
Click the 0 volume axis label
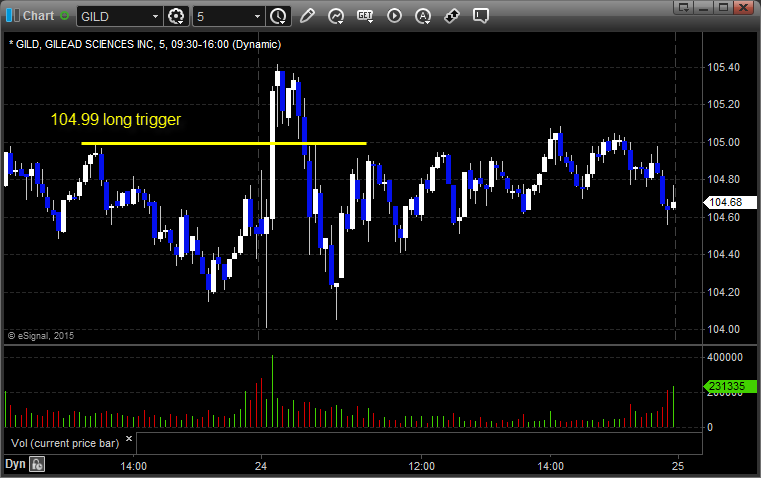point(710,427)
